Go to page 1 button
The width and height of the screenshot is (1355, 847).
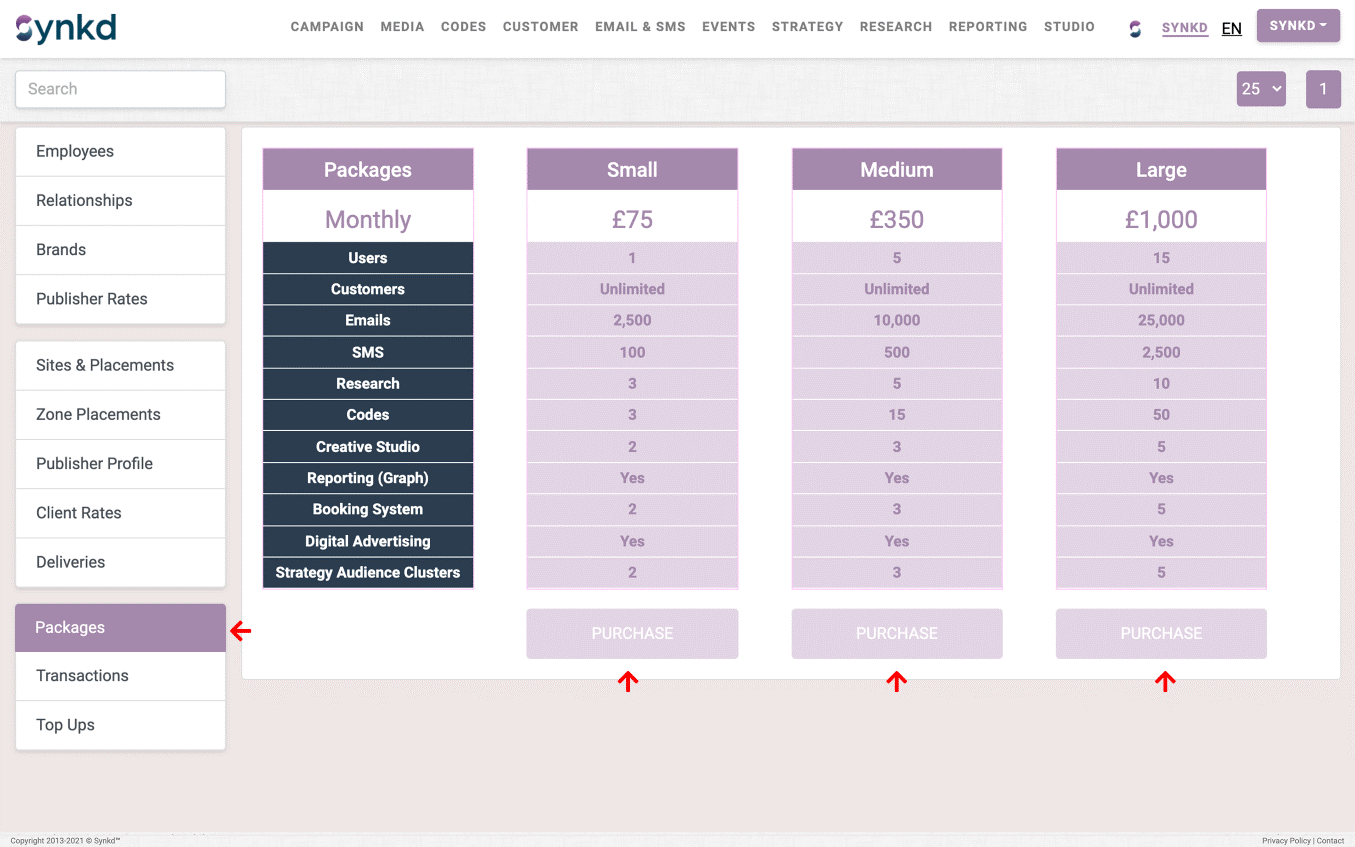coord(1322,89)
